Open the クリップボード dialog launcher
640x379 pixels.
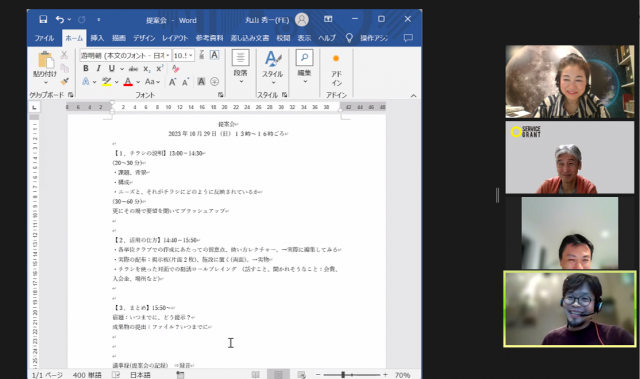[71, 95]
